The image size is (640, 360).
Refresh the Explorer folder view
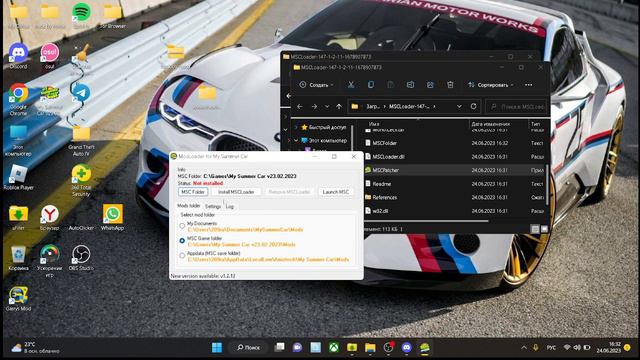(x=473, y=106)
